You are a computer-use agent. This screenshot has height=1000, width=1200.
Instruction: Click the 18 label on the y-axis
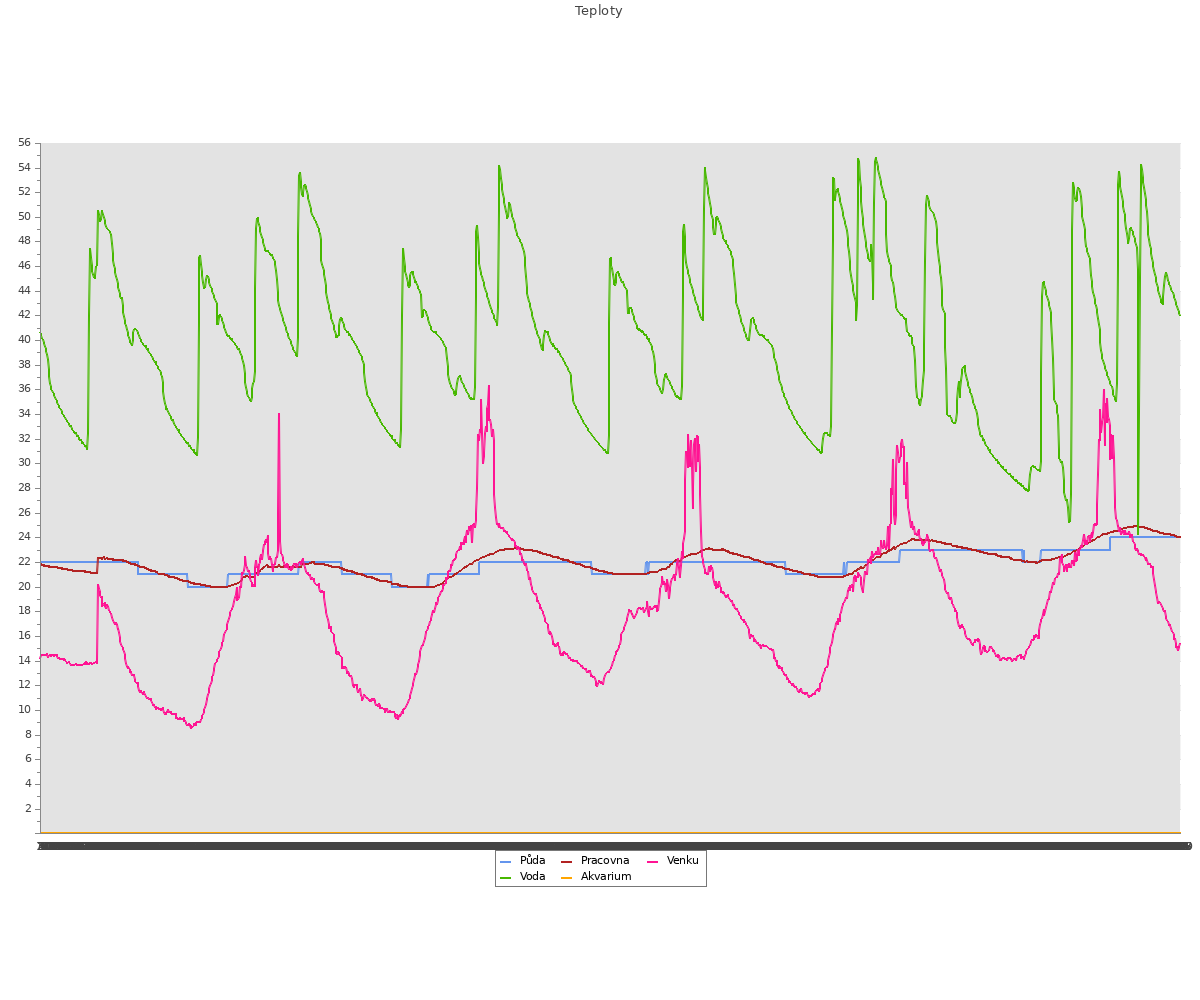point(24,611)
